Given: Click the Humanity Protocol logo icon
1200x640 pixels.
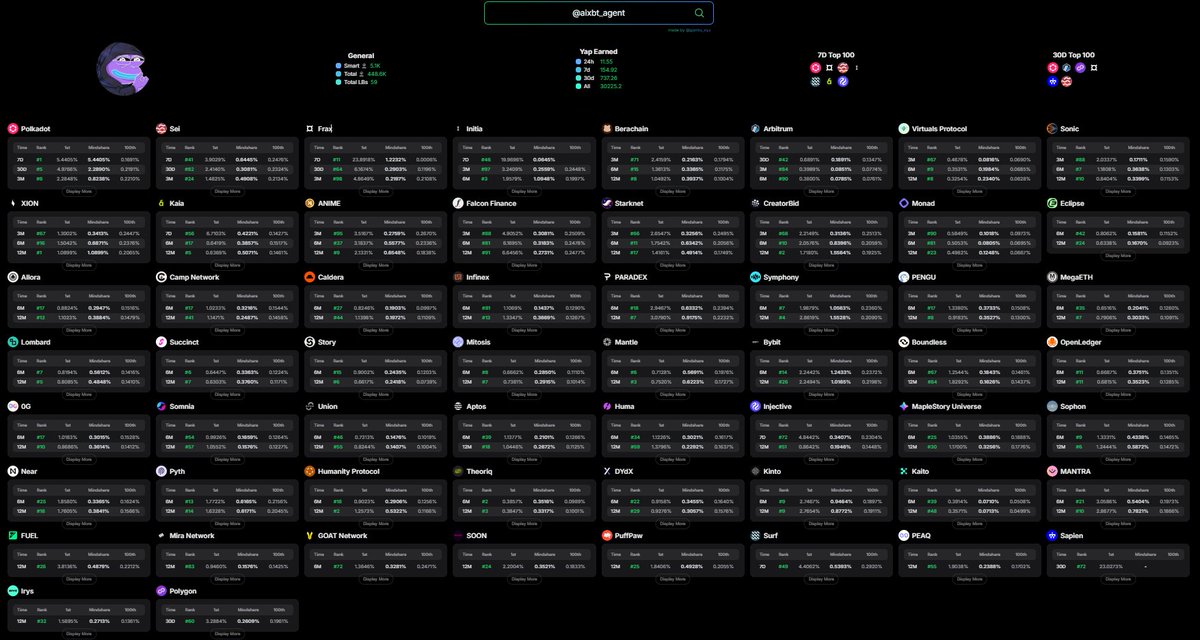Looking at the screenshot, I should pos(310,471).
